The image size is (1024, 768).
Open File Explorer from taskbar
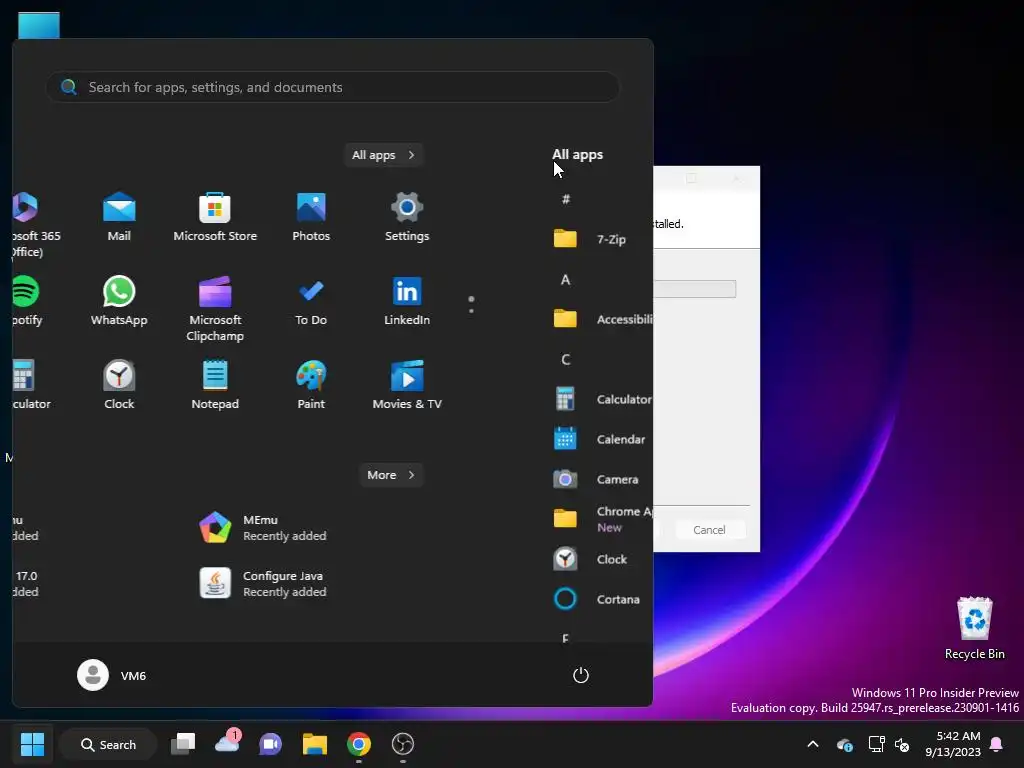pos(315,744)
